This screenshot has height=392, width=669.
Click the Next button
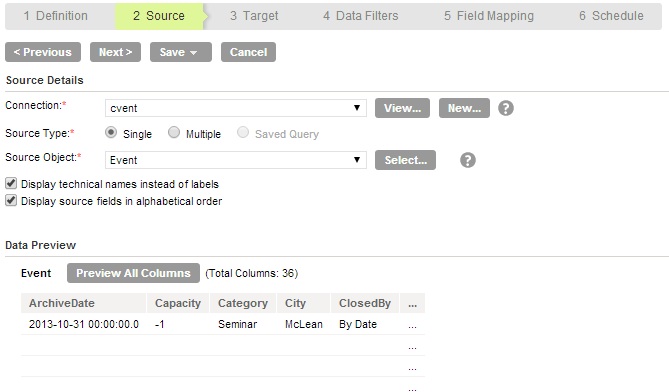115,52
